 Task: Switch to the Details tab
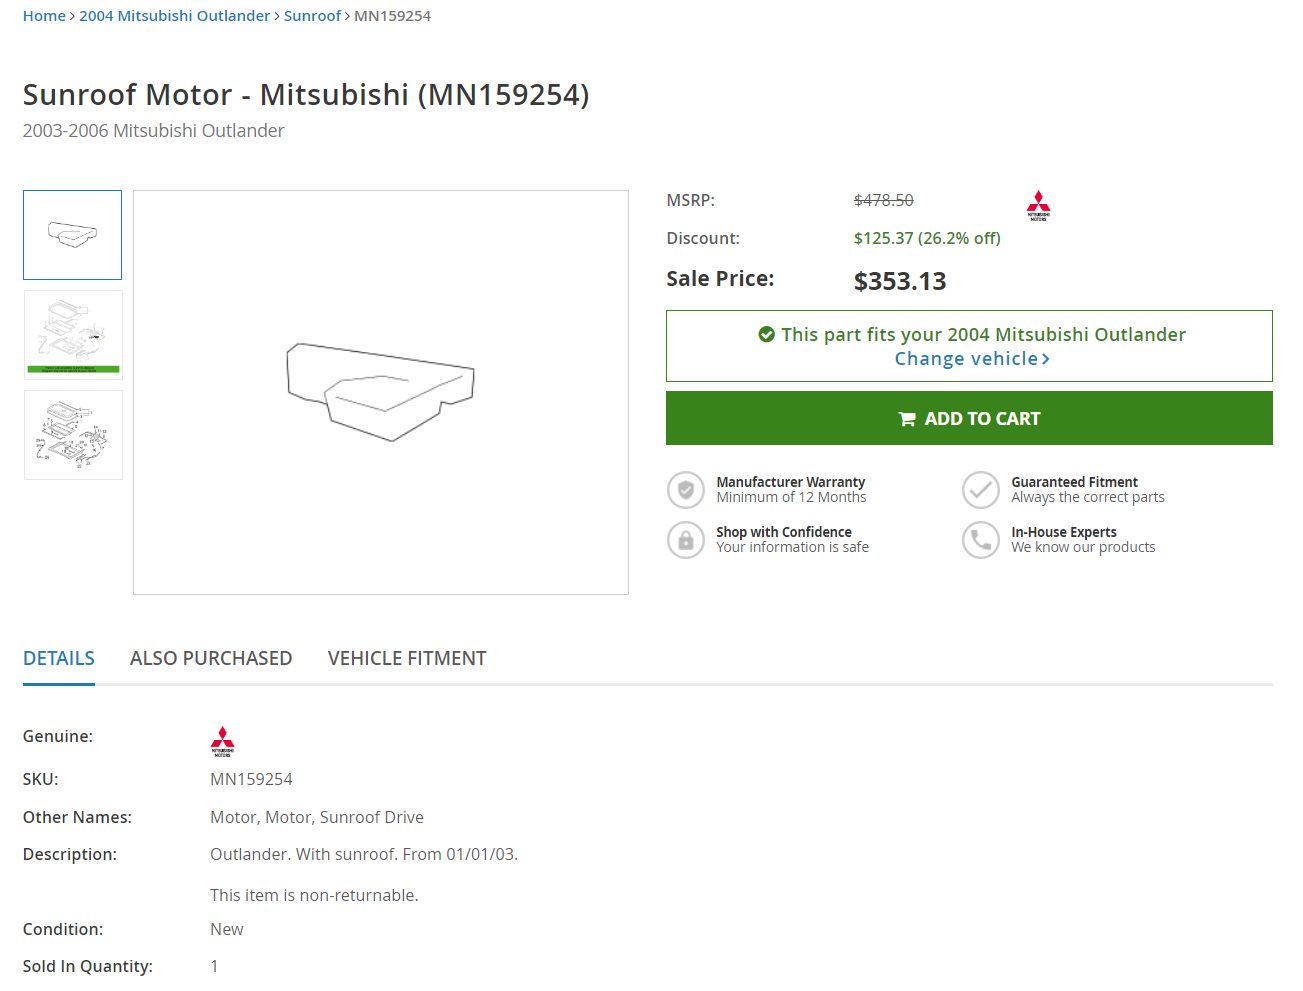(x=59, y=658)
